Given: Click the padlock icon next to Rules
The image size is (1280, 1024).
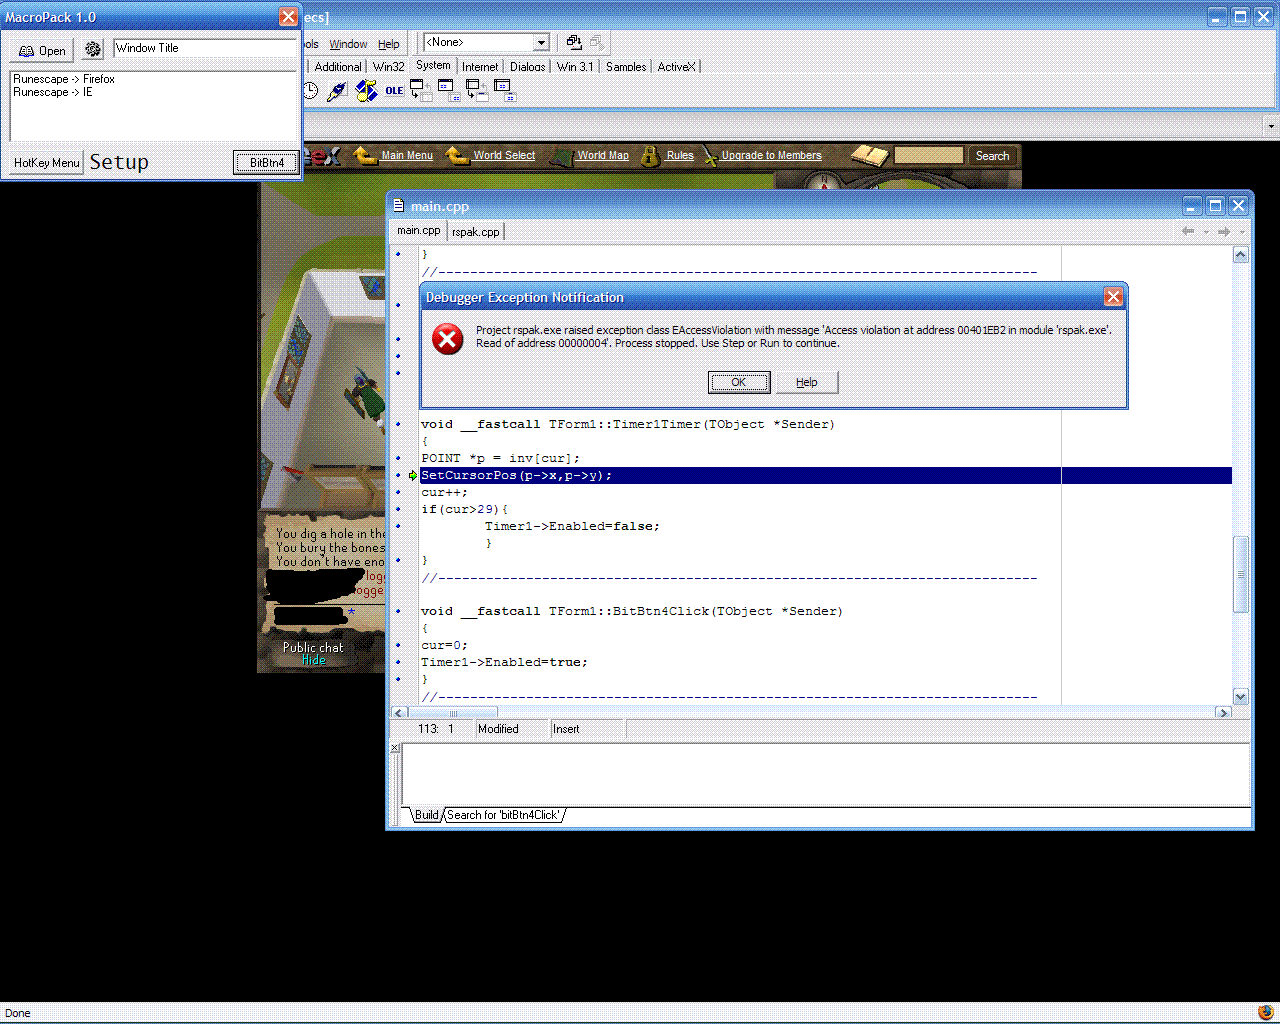Looking at the screenshot, I should (x=650, y=156).
